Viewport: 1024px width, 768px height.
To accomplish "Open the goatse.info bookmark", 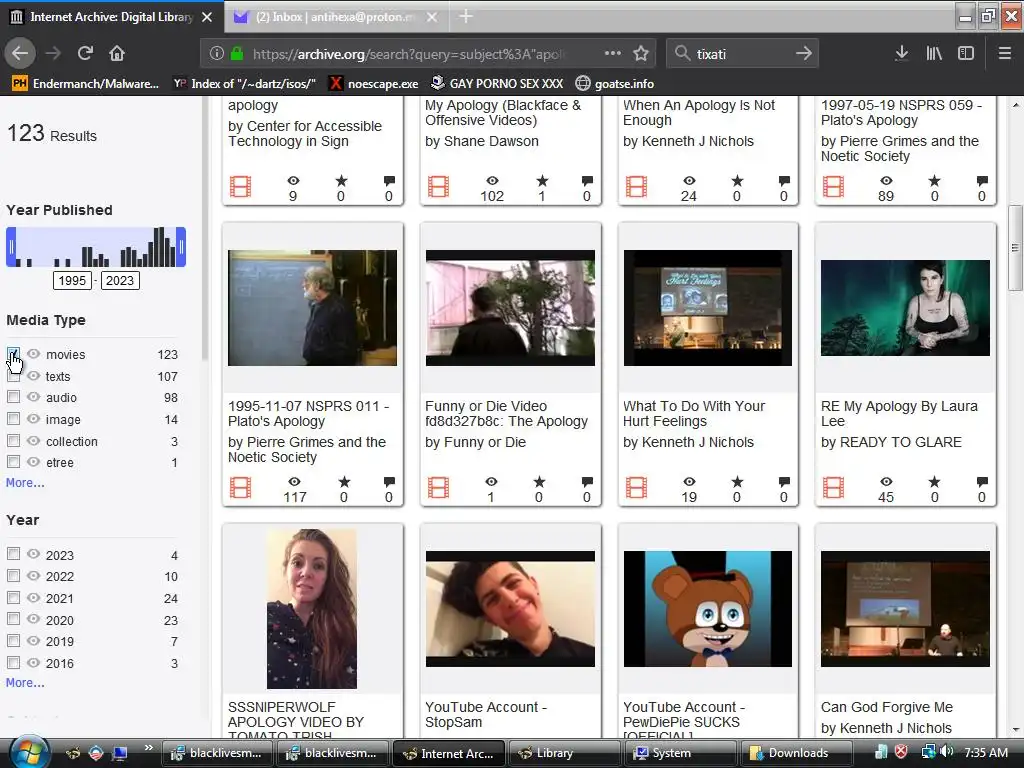I will coord(615,84).
